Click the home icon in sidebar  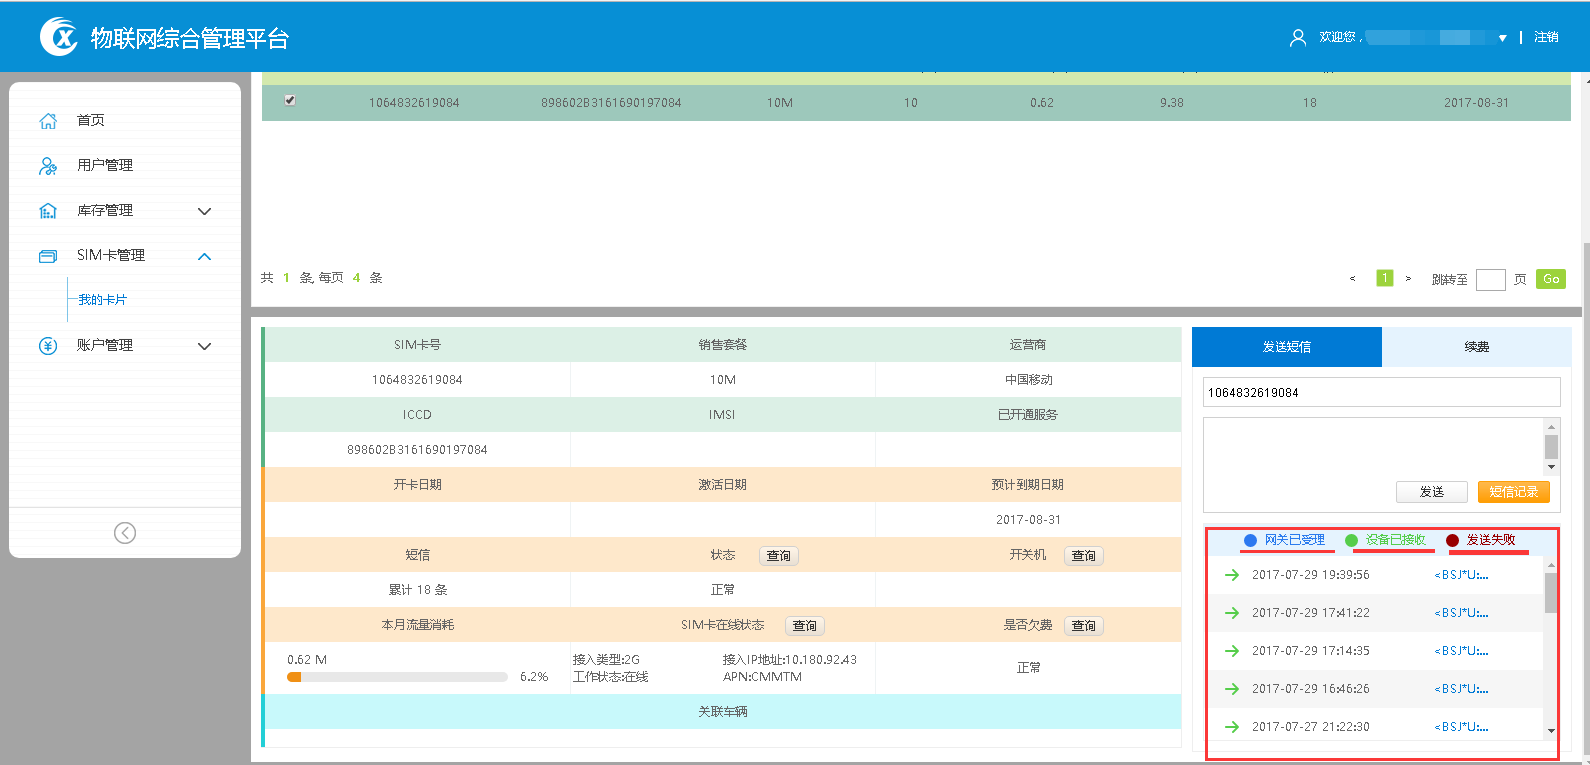[x=48, y=121]
